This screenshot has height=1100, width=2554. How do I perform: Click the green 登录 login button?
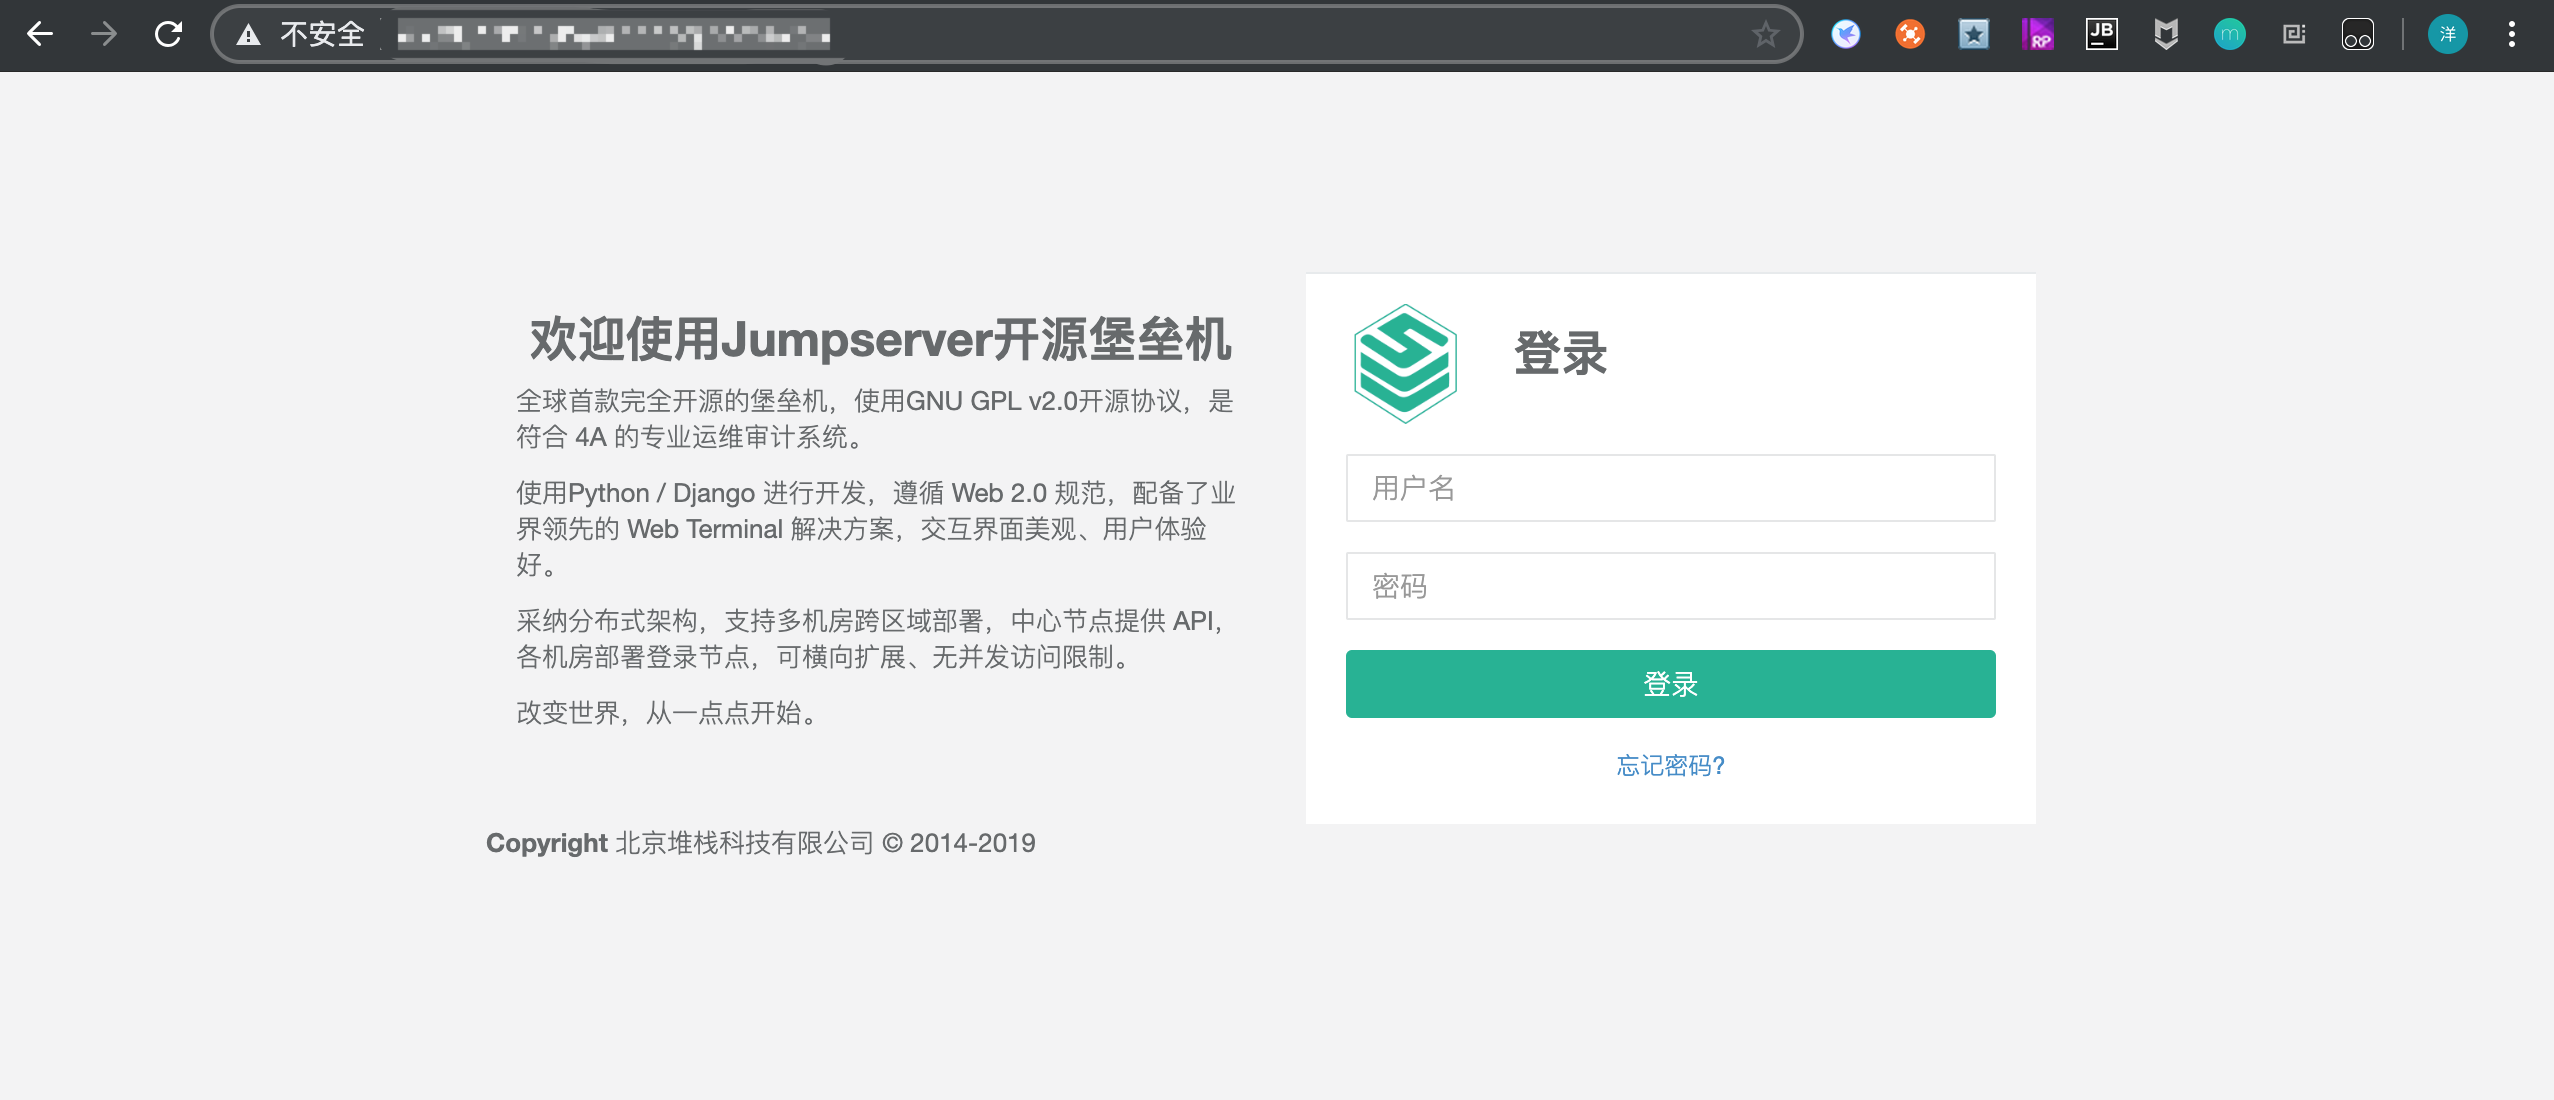(1670, 684)
